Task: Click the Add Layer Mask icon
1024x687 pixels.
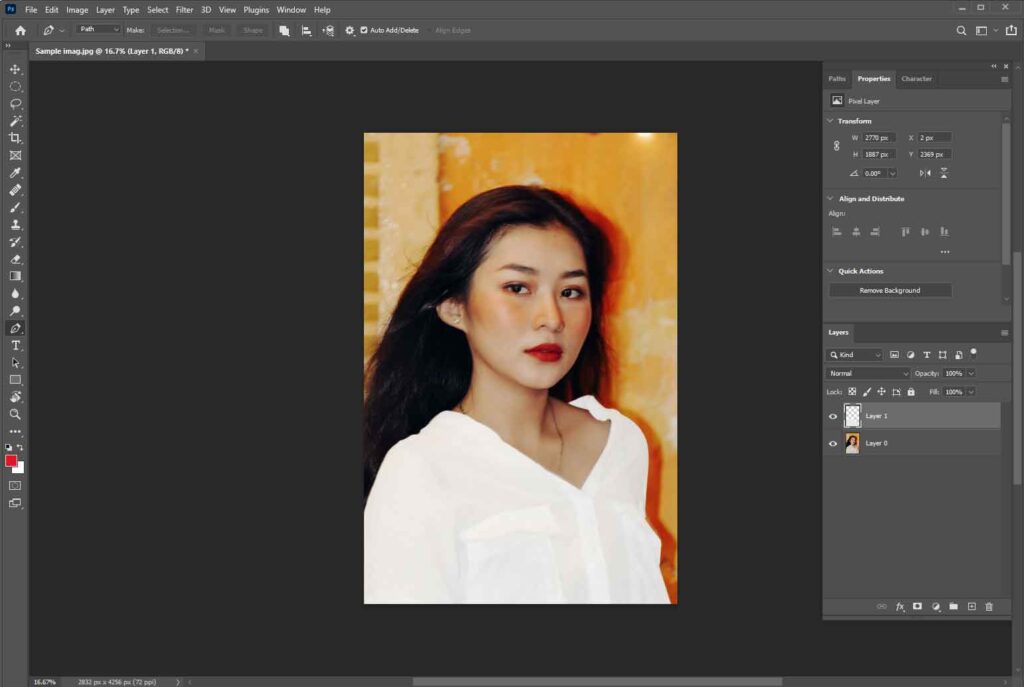Action: 917,607
